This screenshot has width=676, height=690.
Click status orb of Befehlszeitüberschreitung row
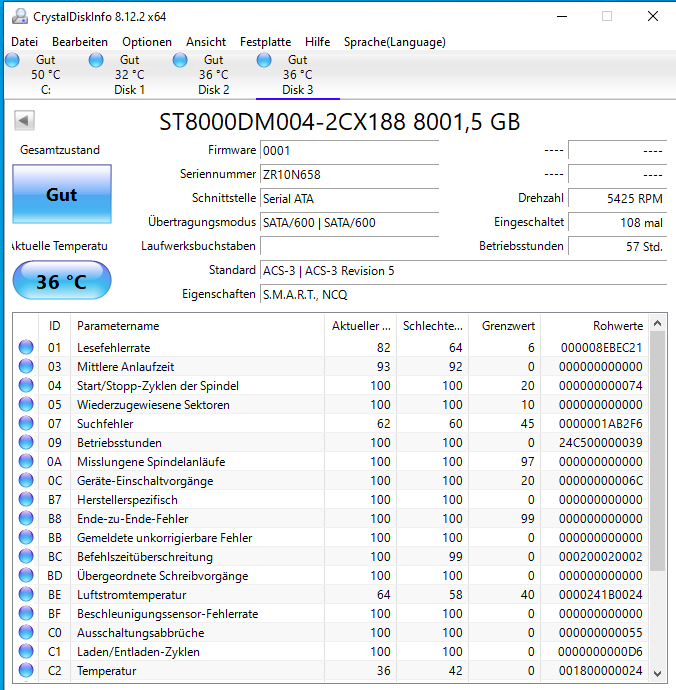tap(26, 556)
